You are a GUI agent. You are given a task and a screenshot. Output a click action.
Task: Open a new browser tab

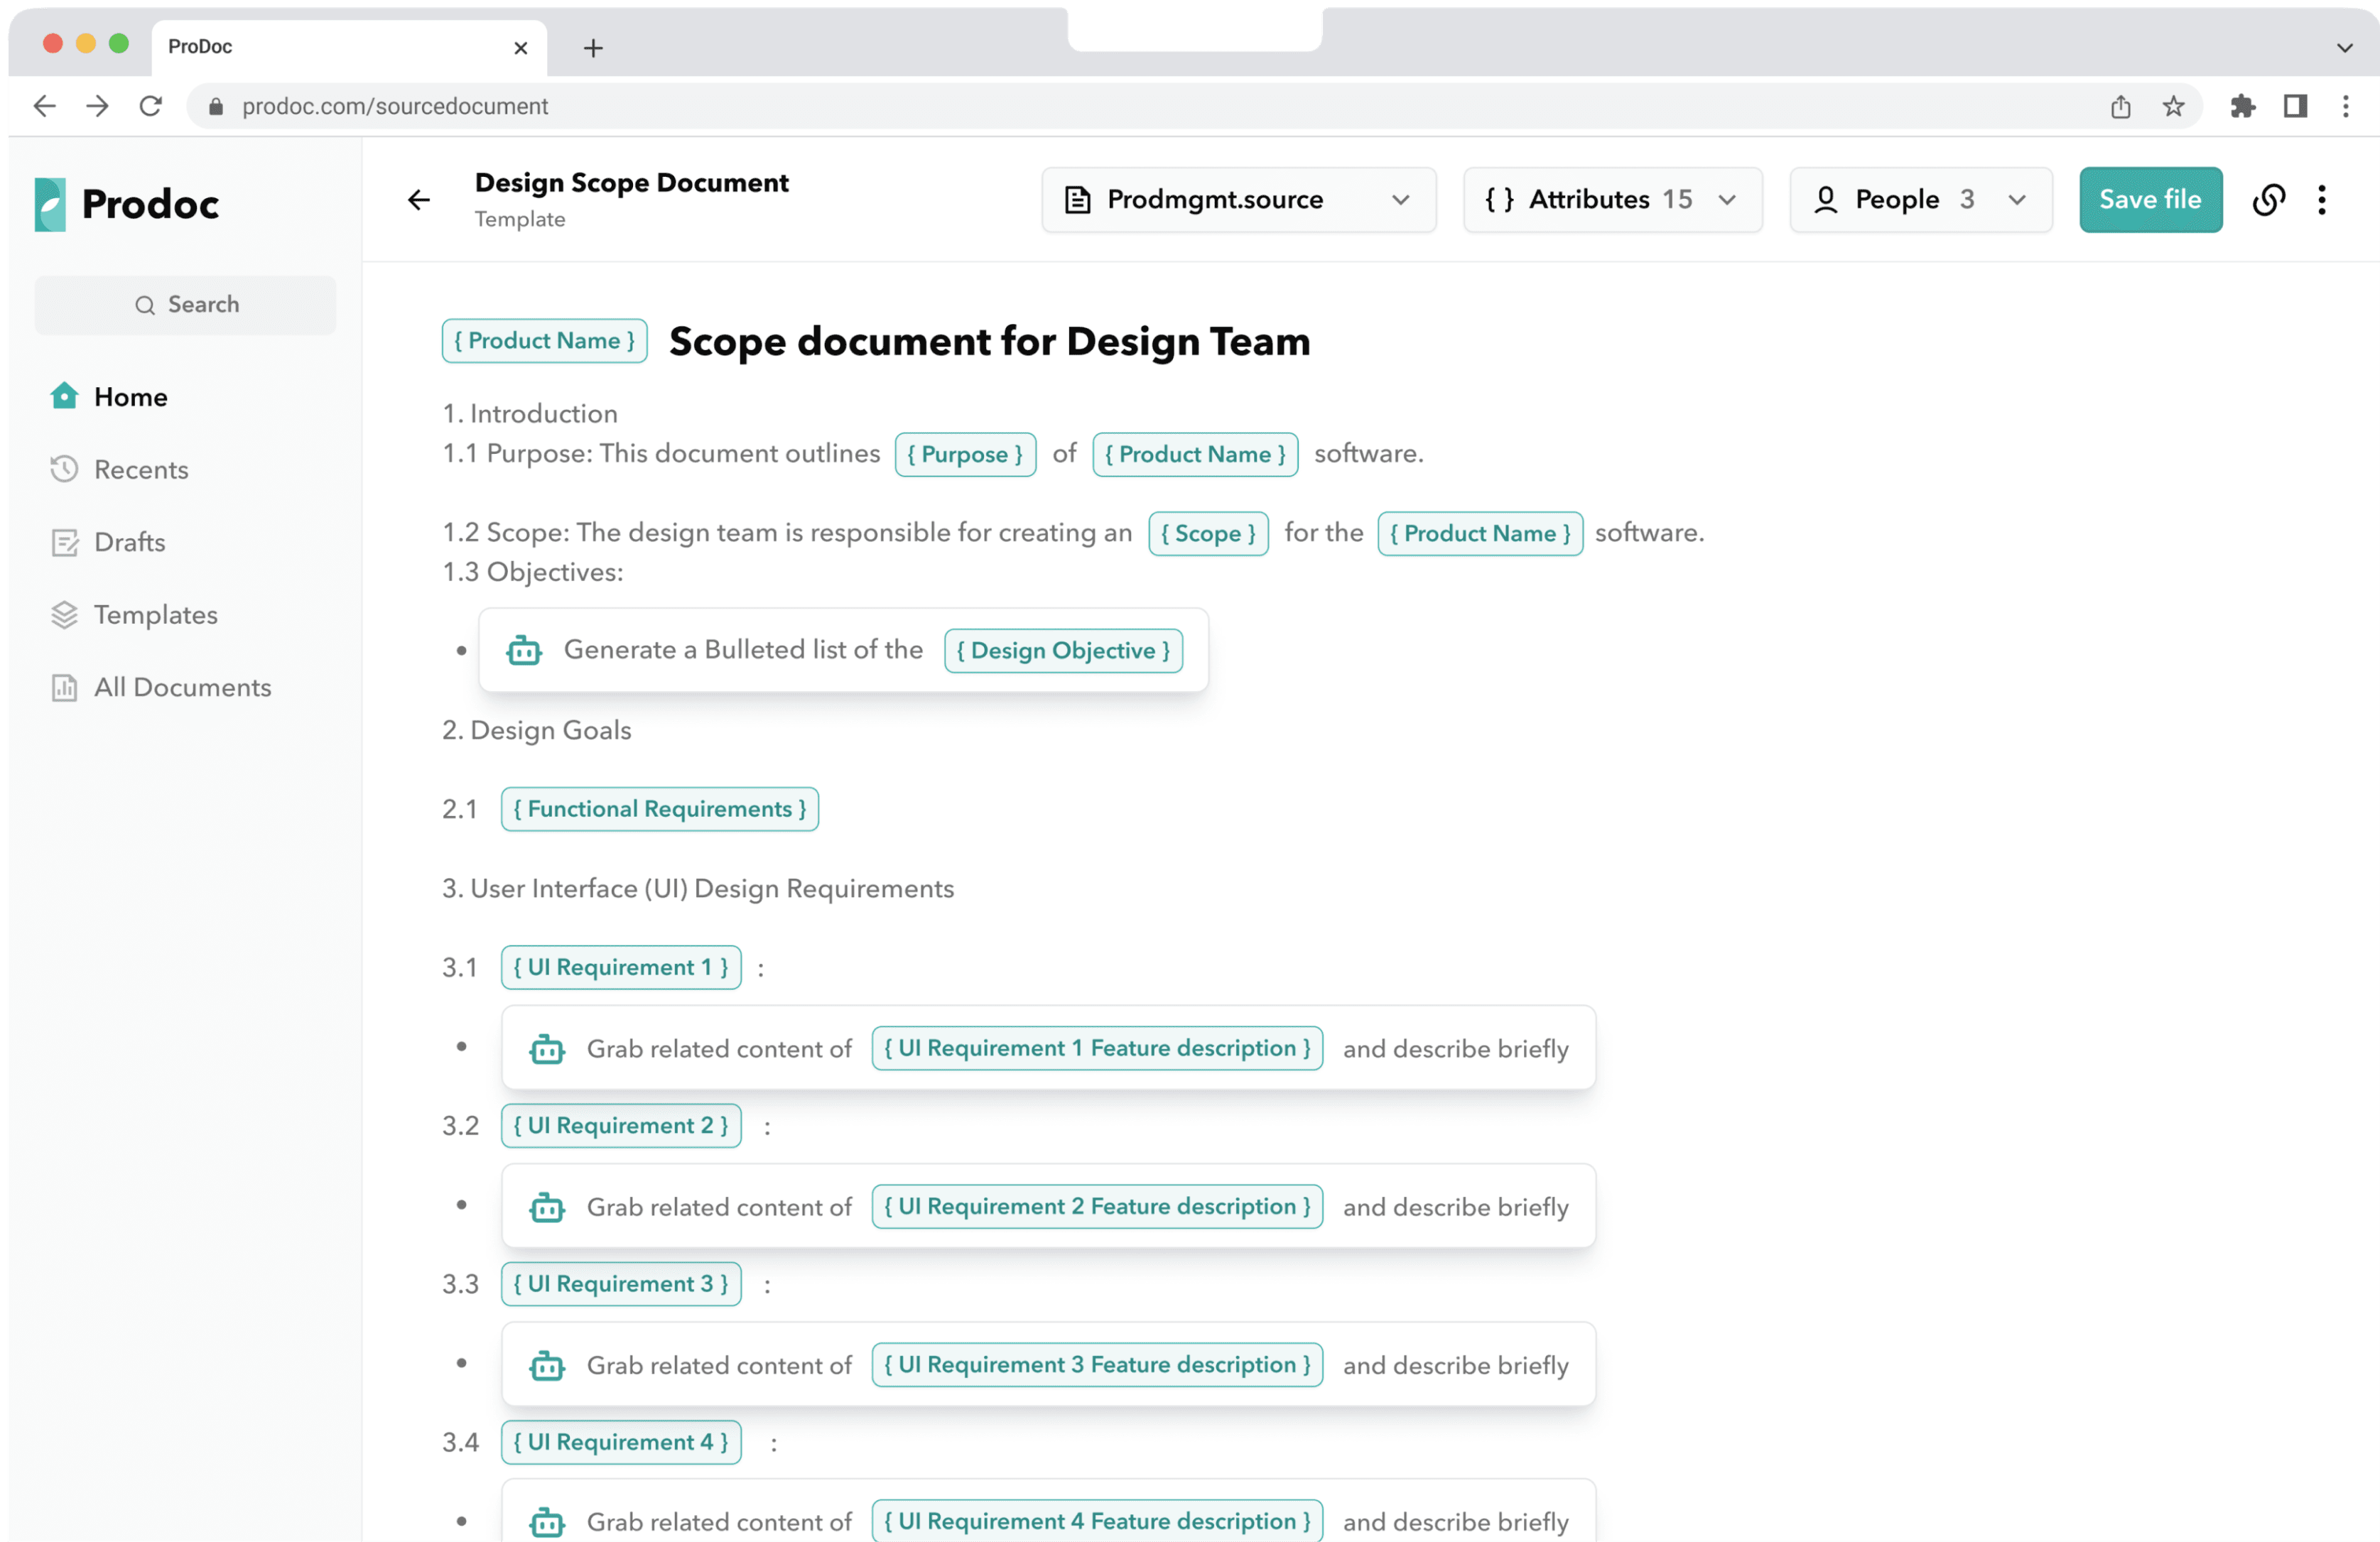click(x=593, y=48)
